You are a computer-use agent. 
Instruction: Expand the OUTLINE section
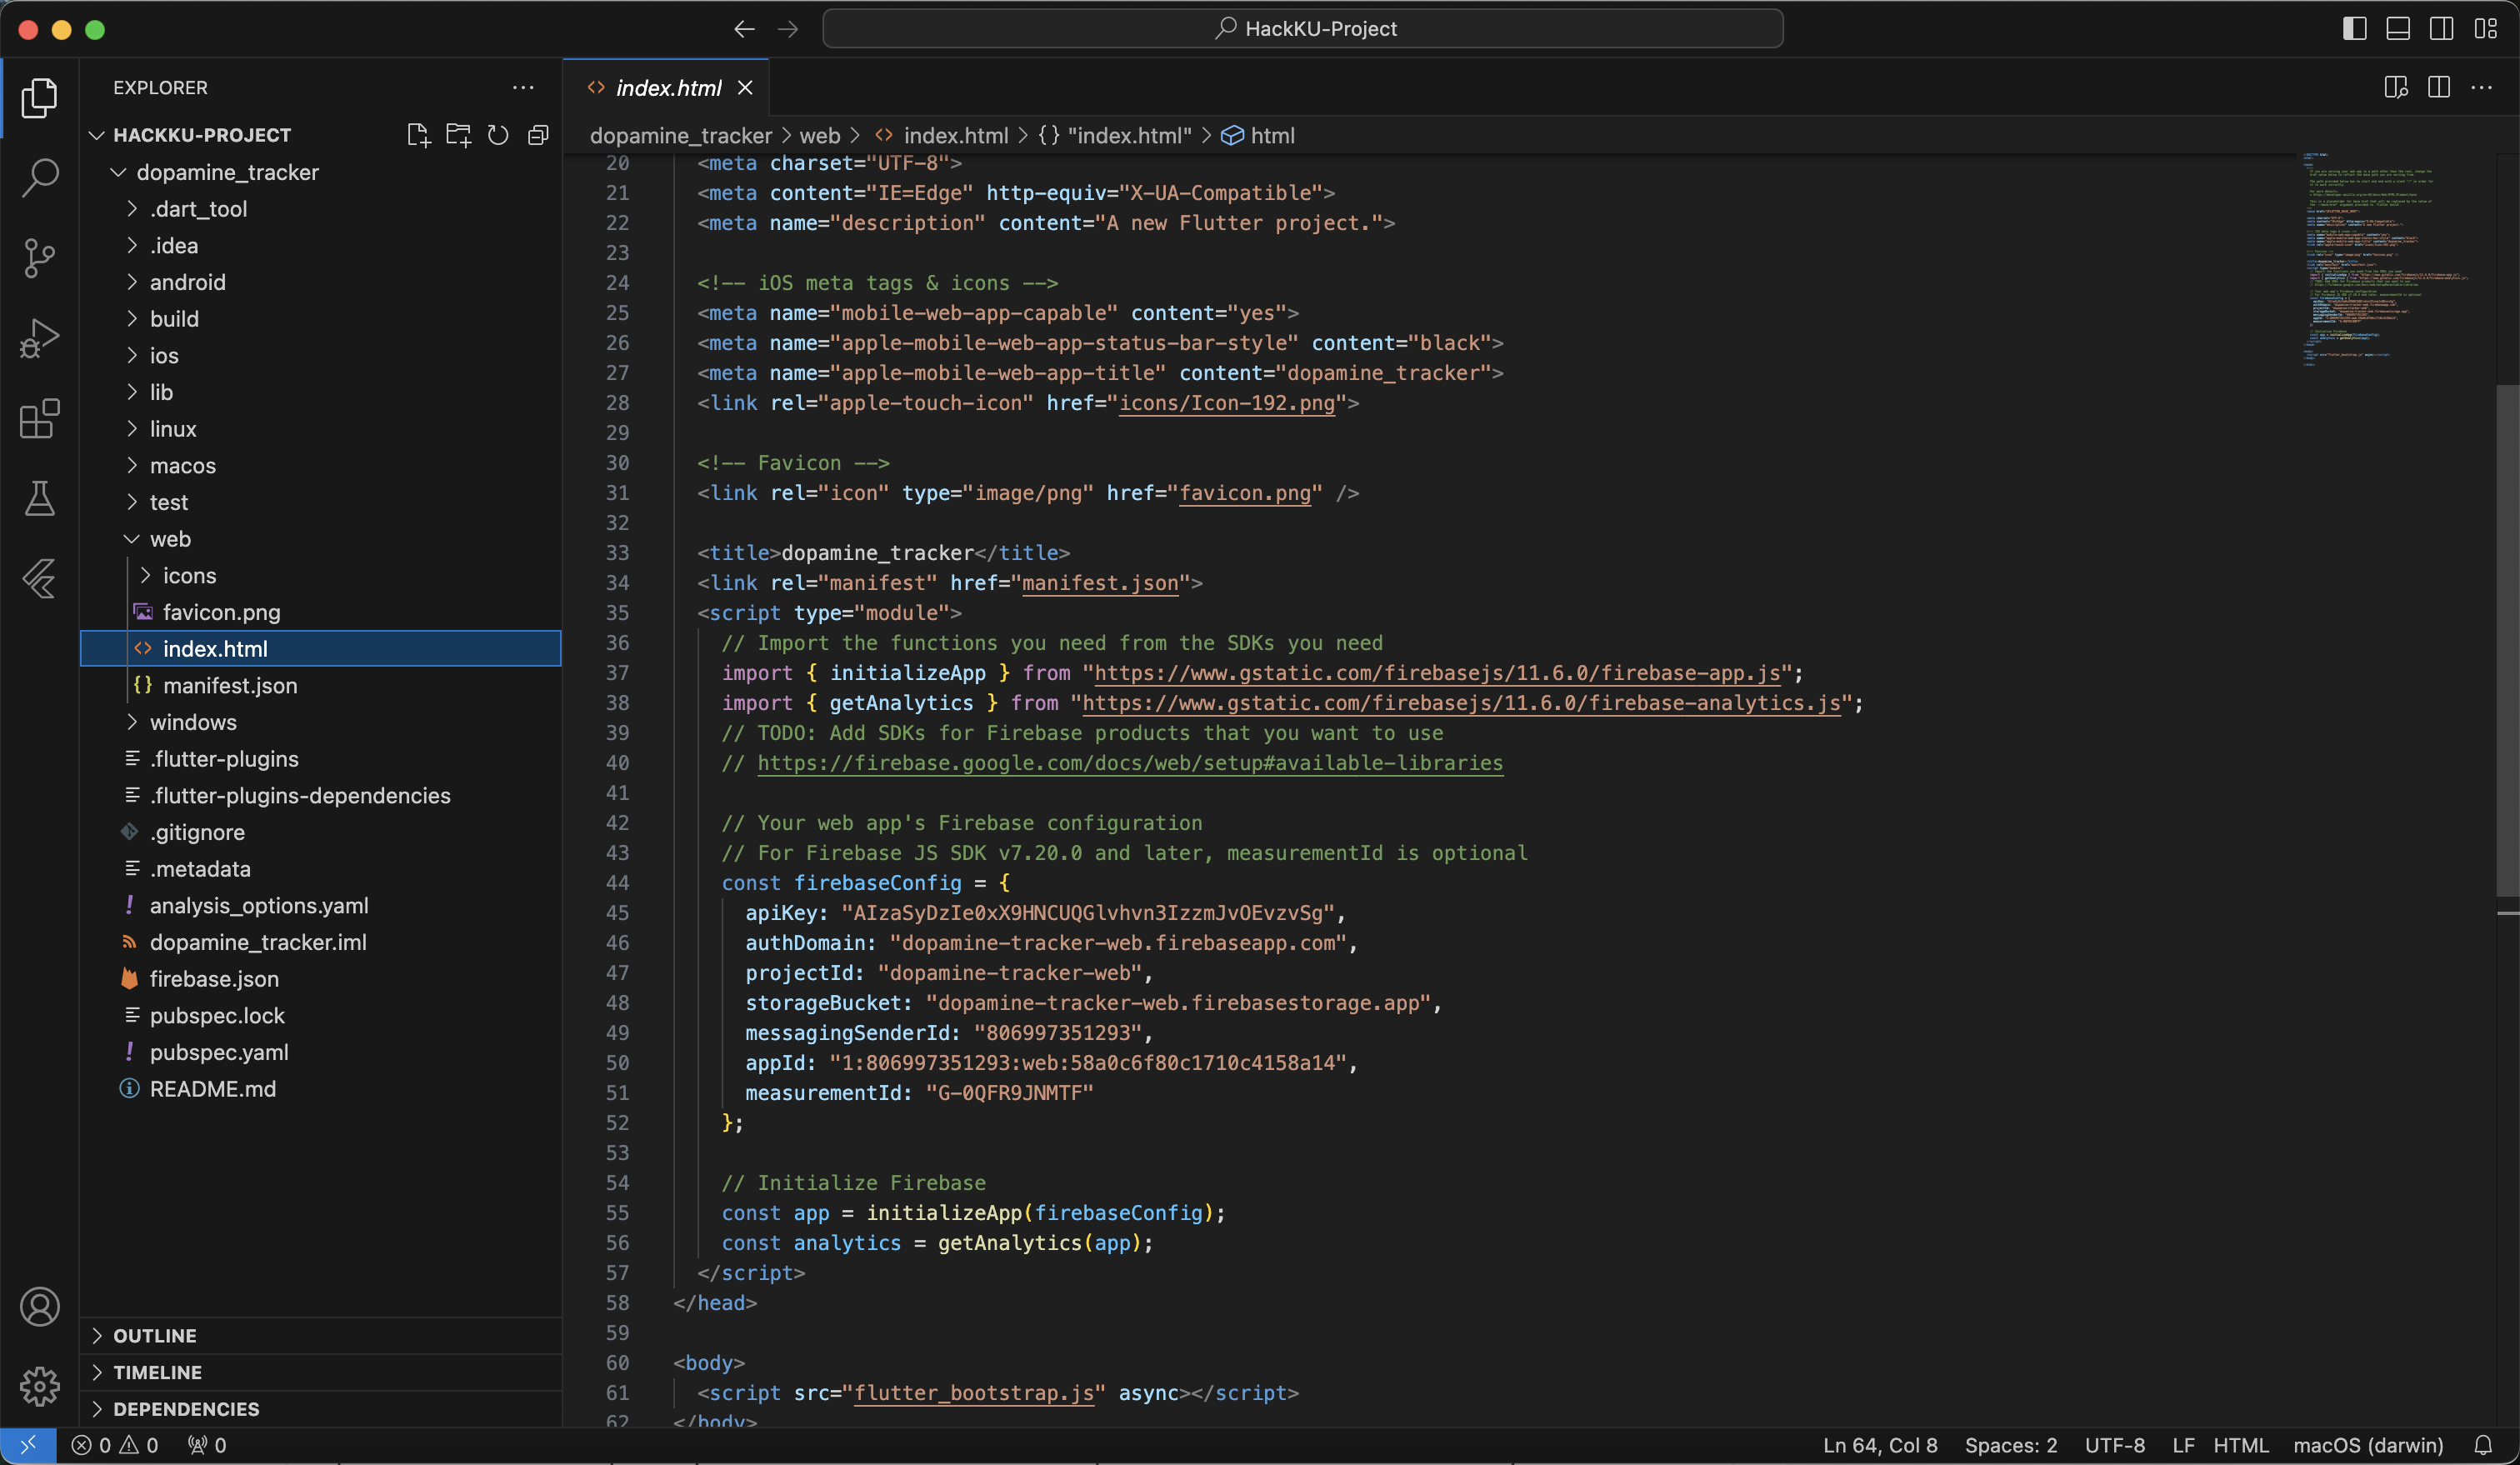point(155,1335)
